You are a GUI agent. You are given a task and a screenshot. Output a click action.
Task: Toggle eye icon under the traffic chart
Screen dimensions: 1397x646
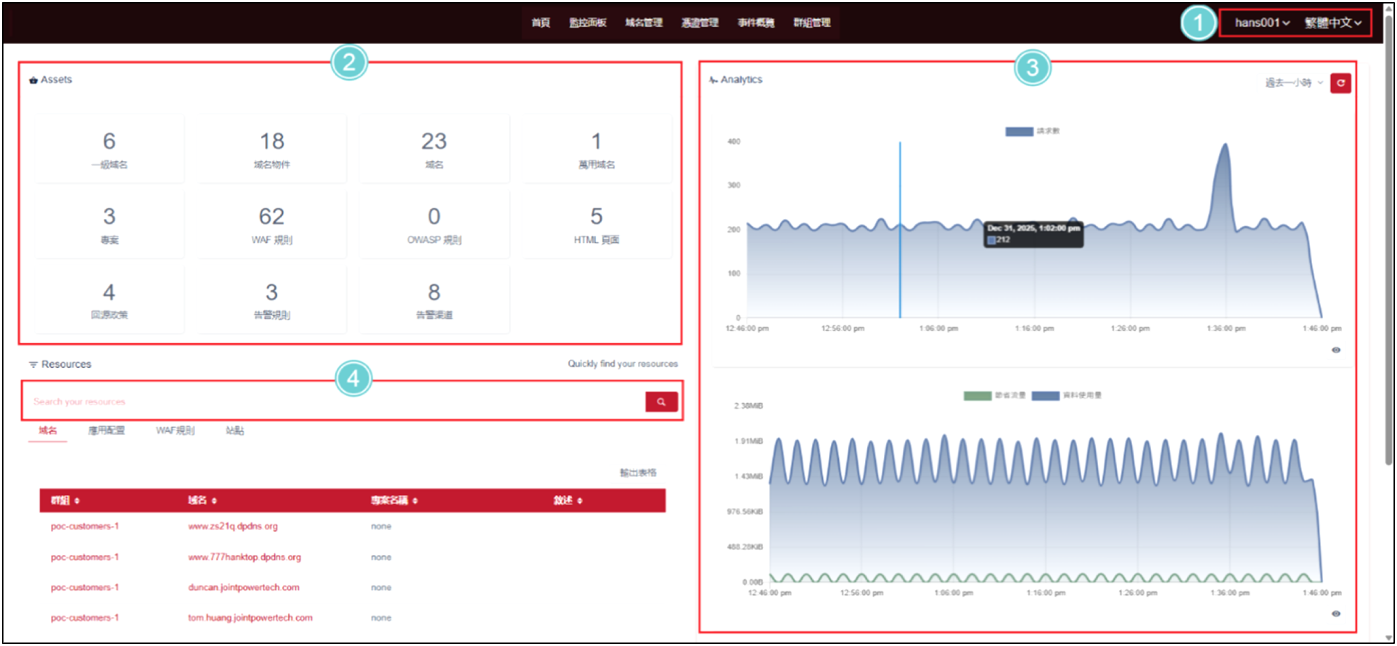tap(1336, 614)
